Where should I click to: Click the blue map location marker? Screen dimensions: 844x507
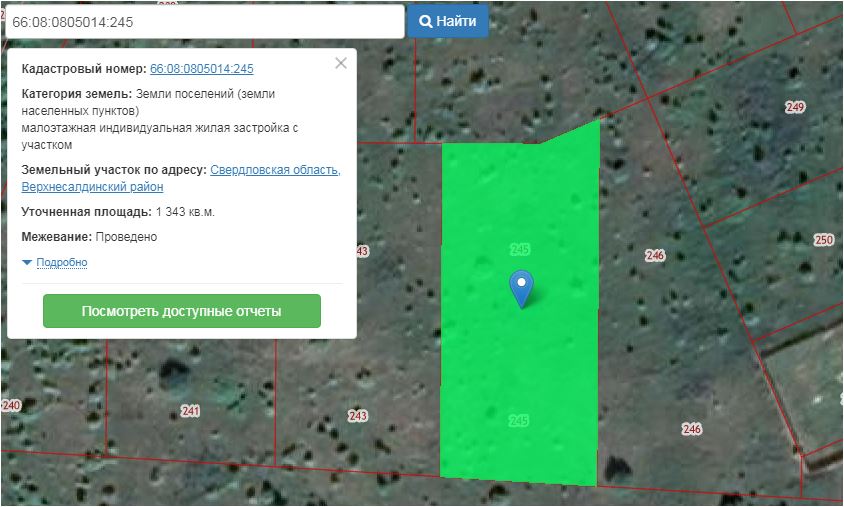click(x=521, y=287)
